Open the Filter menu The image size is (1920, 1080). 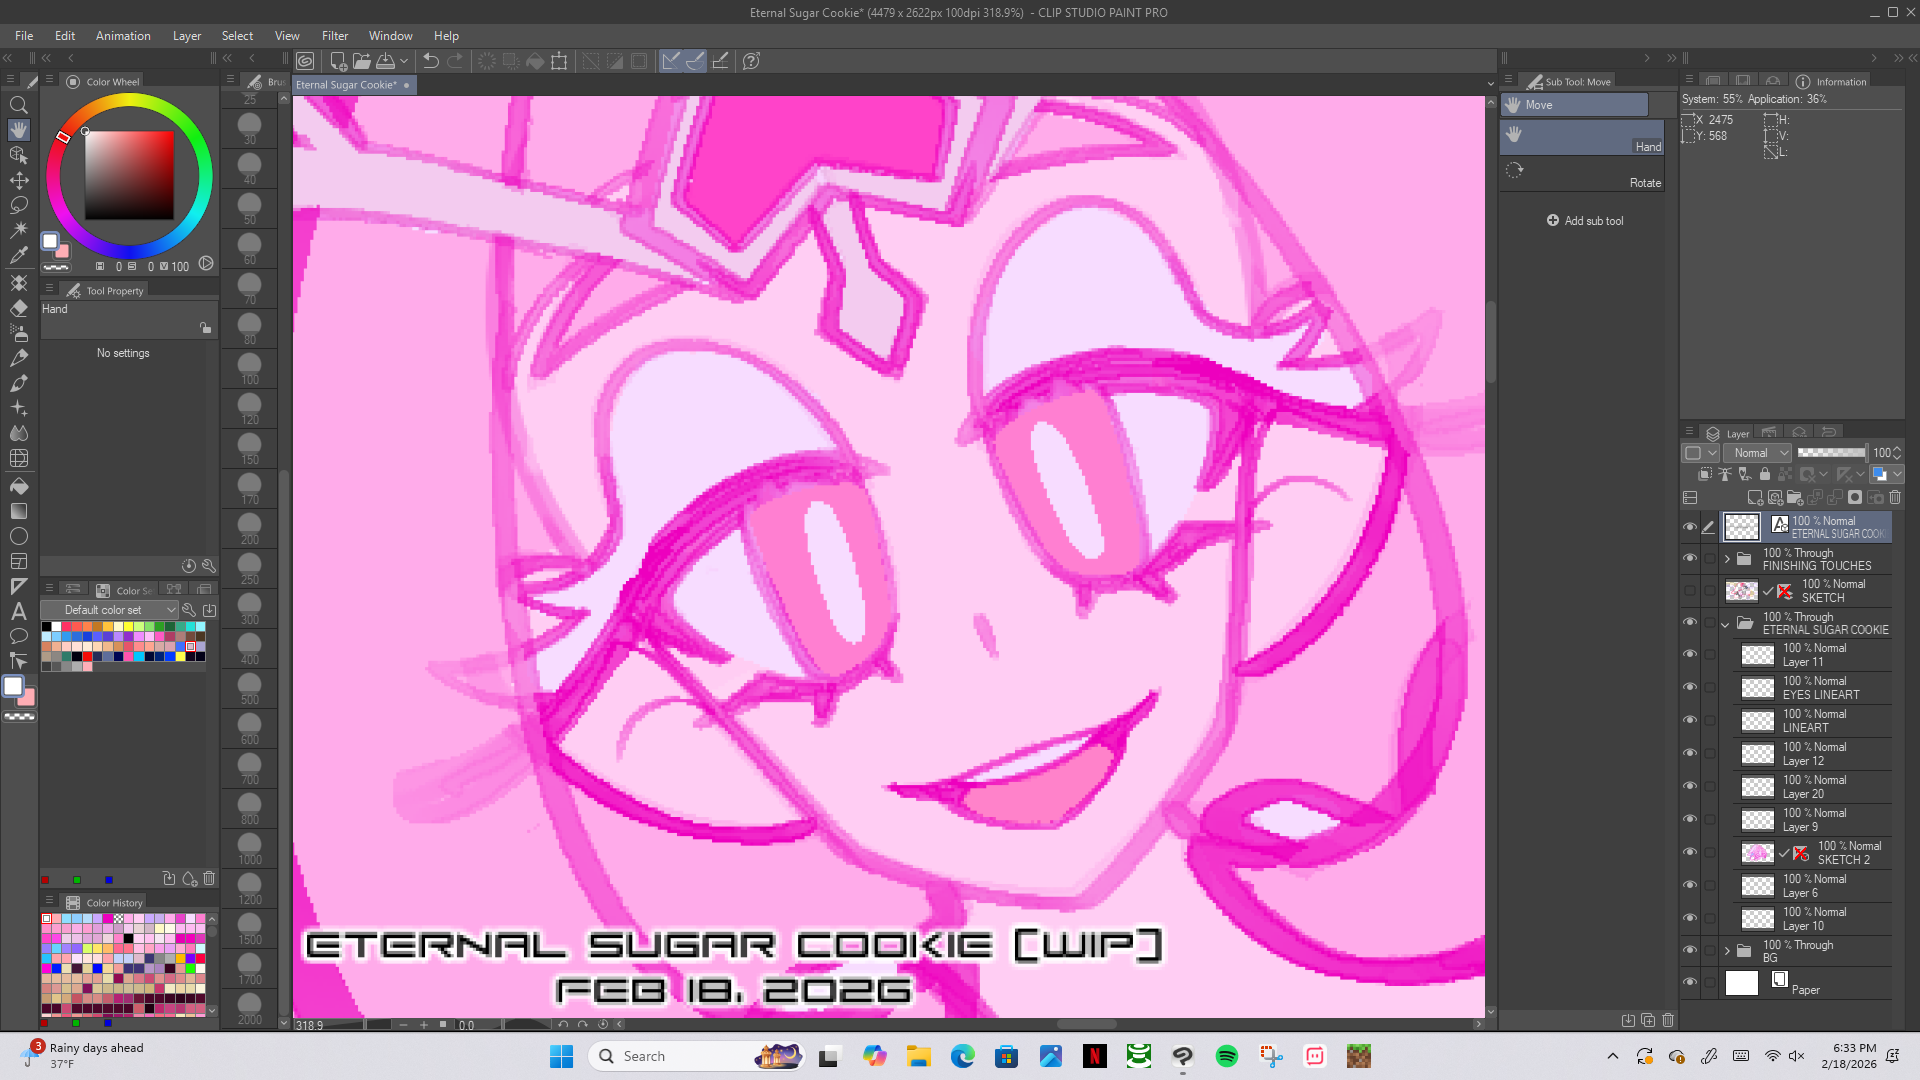[x=334, y=36]
